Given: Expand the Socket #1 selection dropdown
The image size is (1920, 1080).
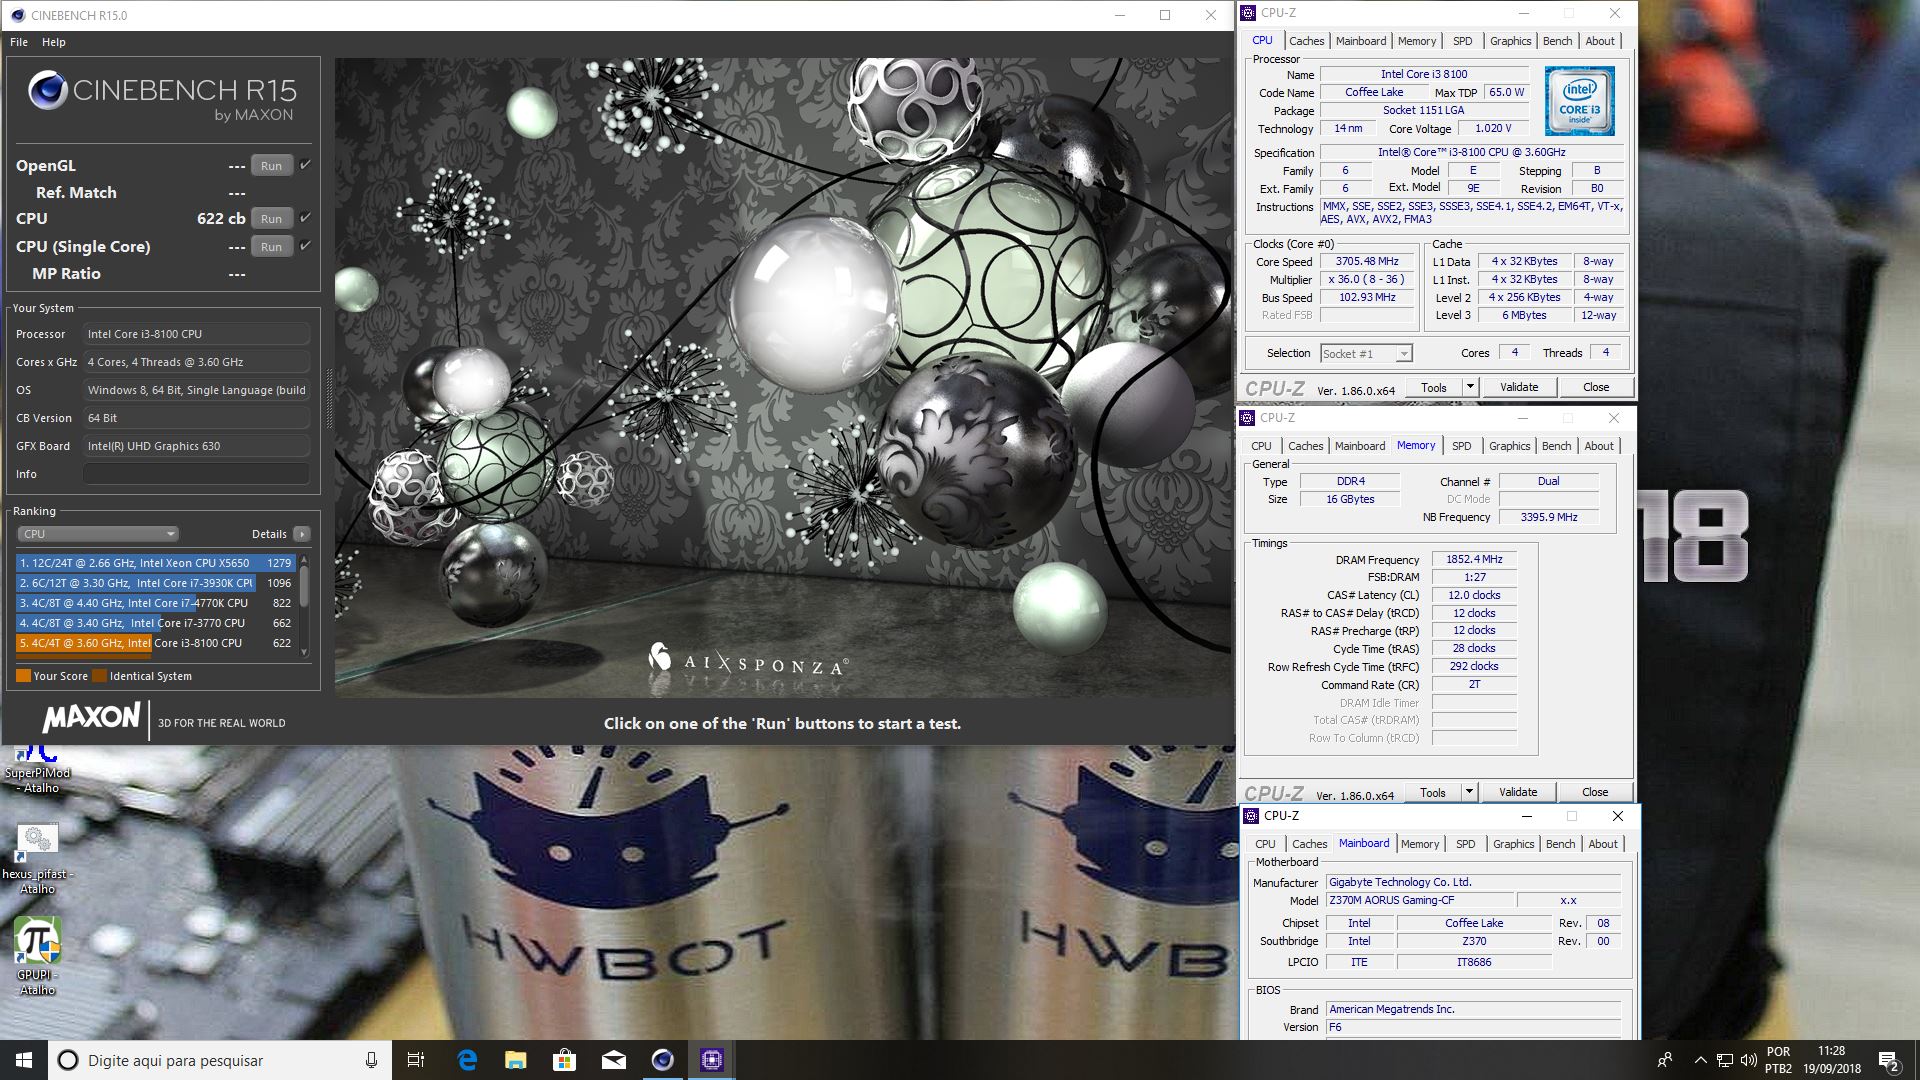Looking at the screenshot, I should click(1404, 354).
